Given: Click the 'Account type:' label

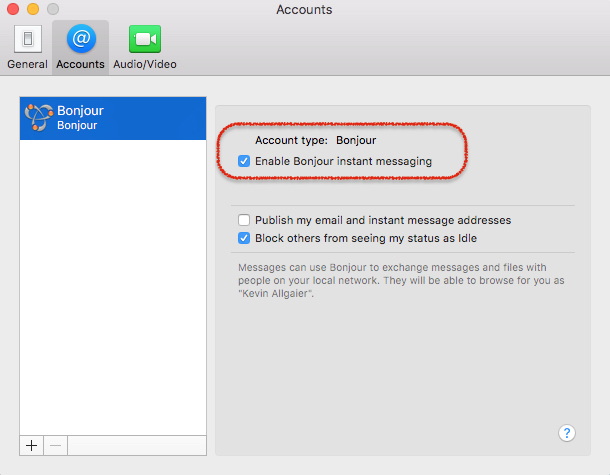Looking at the screenshot, I should (x=291, y=140).
